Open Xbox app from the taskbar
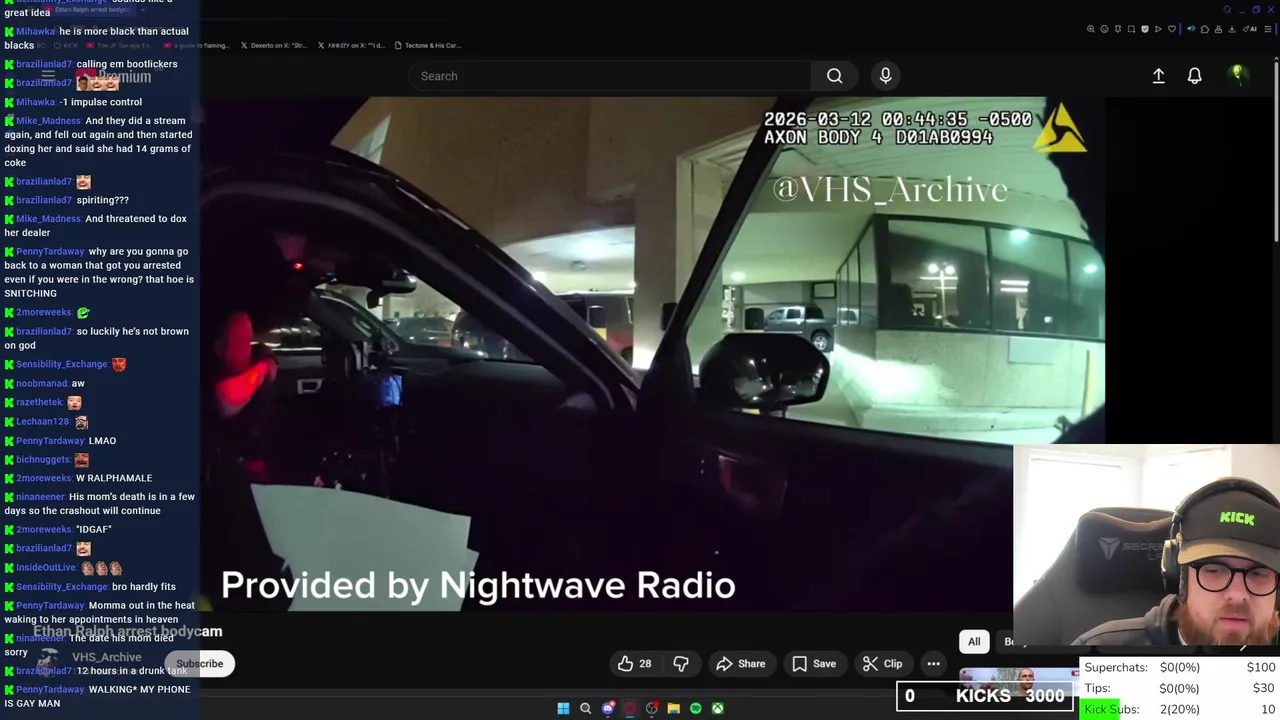 [717, 709]
